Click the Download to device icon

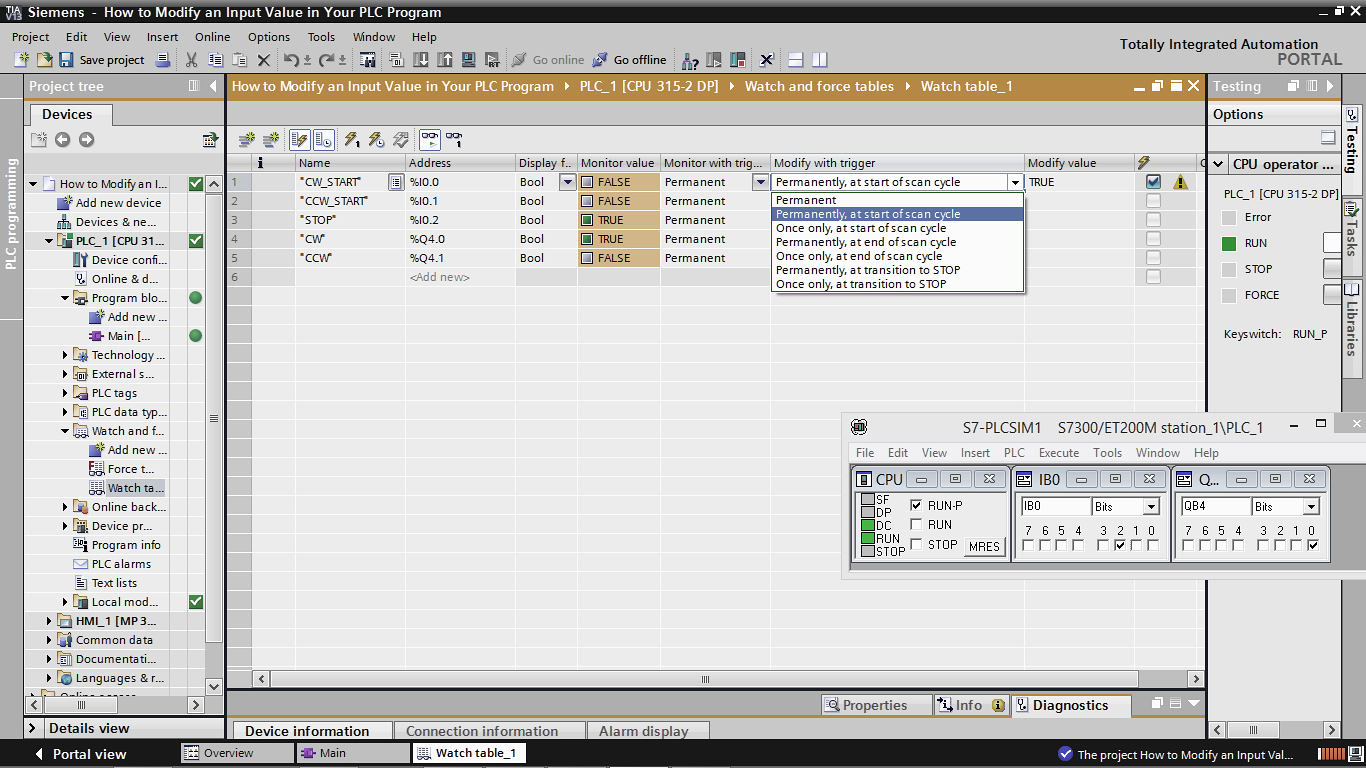[421, 60]
